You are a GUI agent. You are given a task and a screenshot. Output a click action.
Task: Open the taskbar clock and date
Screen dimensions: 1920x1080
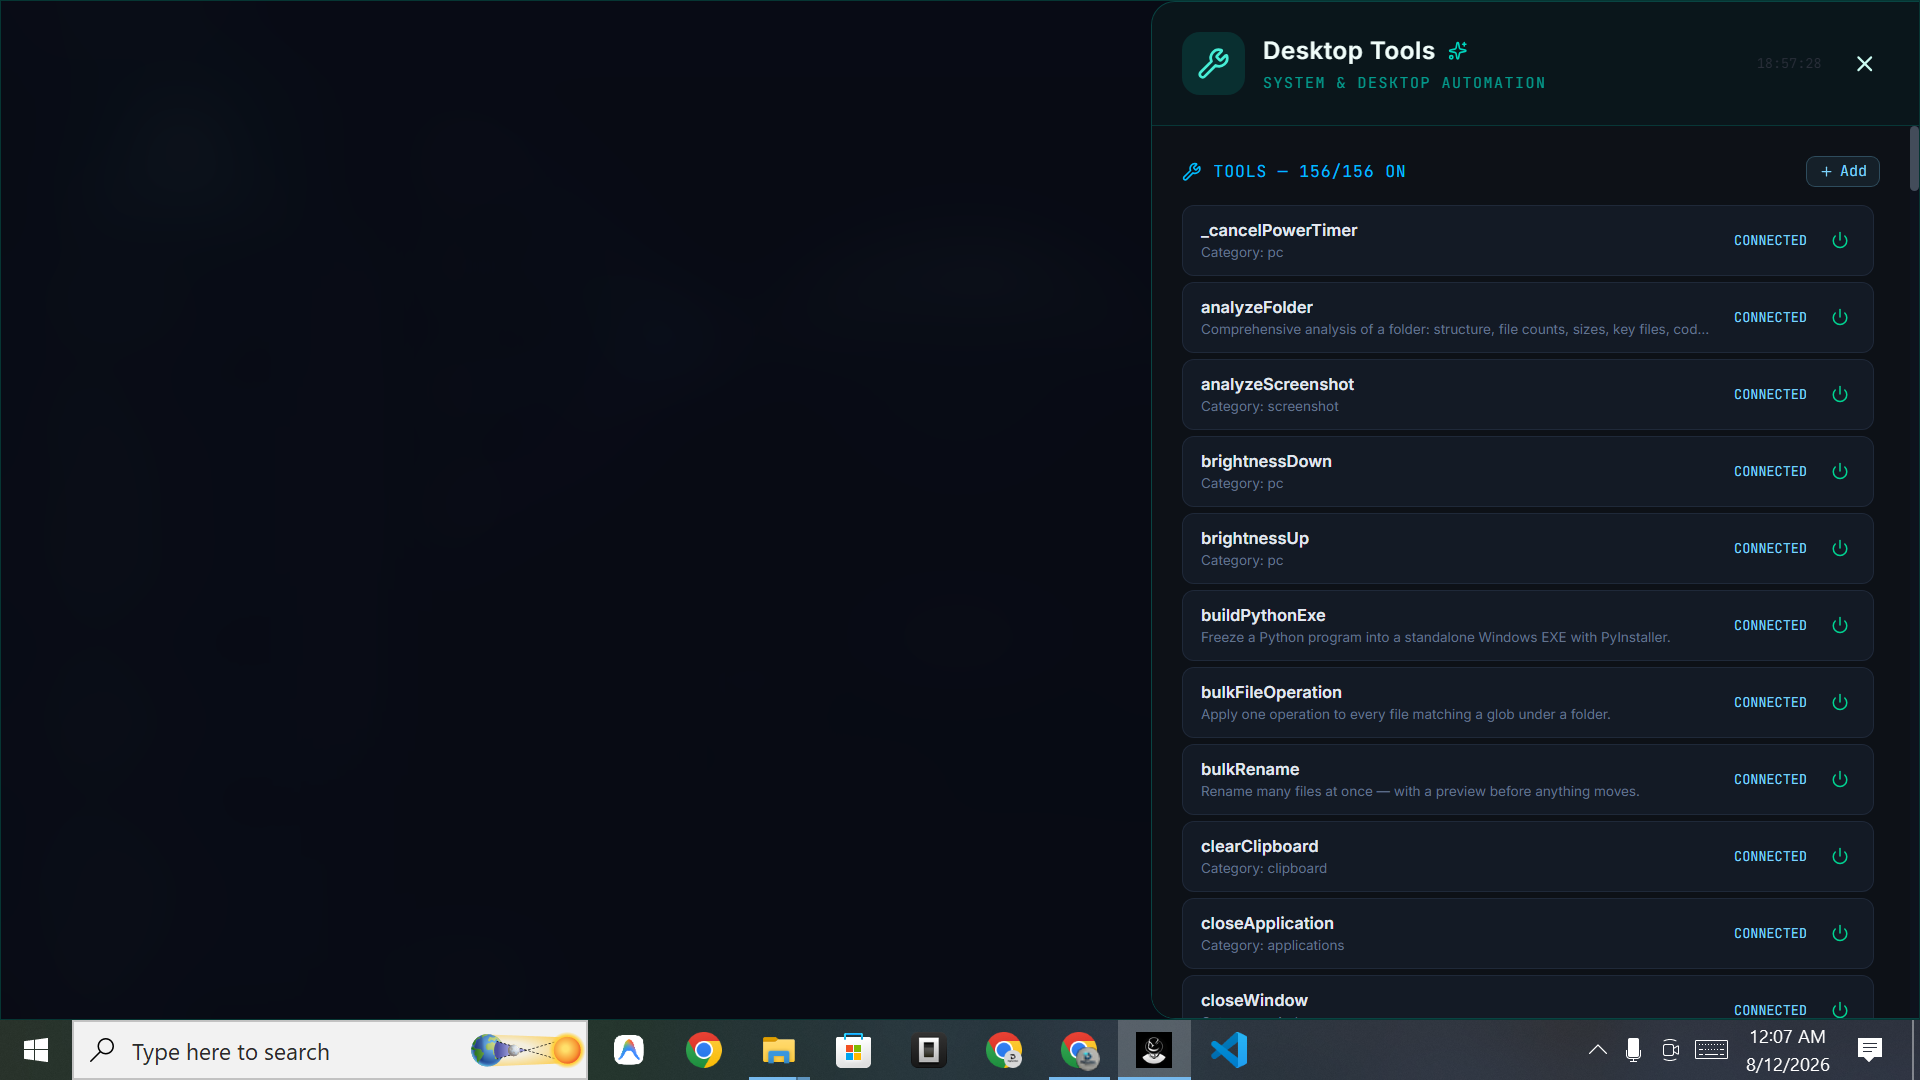(1788, 1050)
